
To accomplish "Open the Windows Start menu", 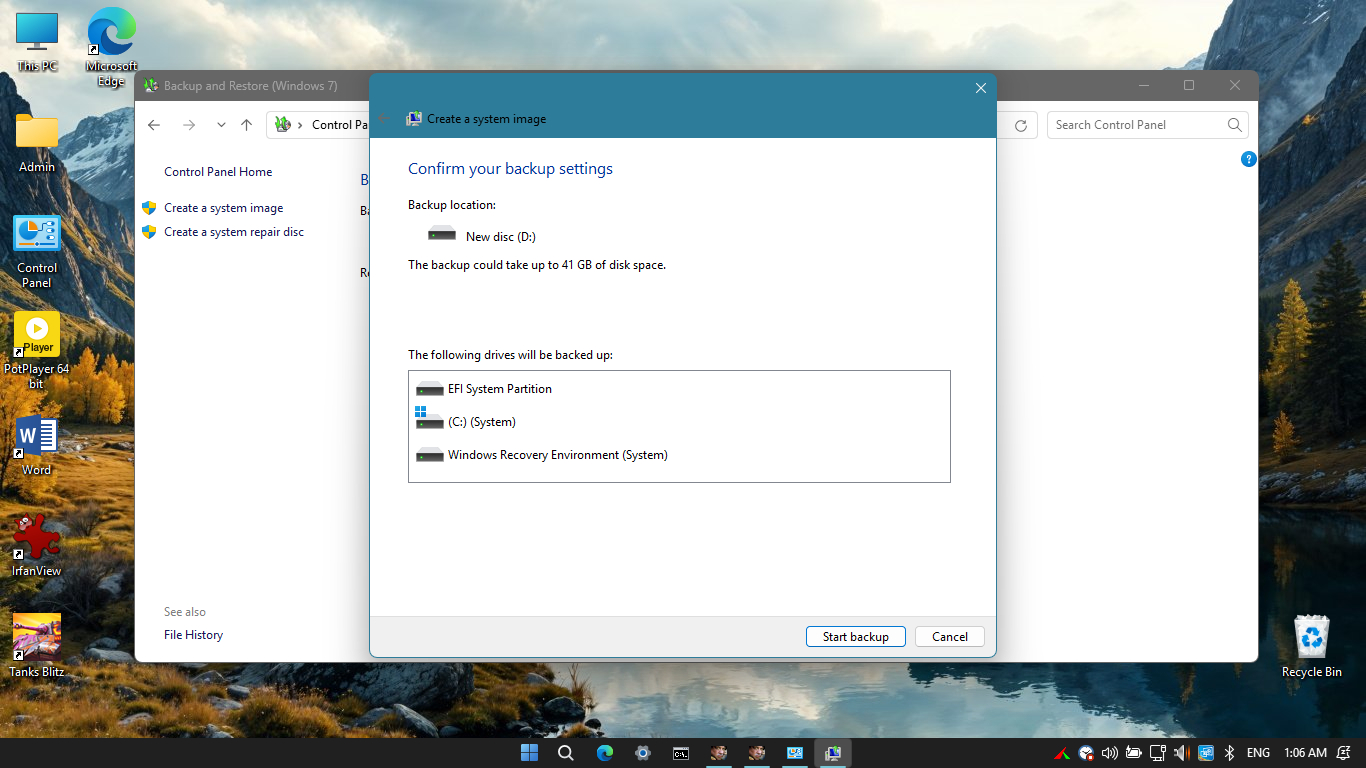I will [x=529, y=753].
